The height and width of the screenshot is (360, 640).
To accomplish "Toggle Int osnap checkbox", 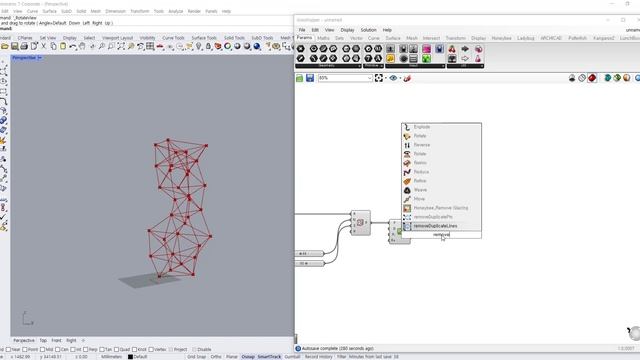I will [x=73, y=349].
